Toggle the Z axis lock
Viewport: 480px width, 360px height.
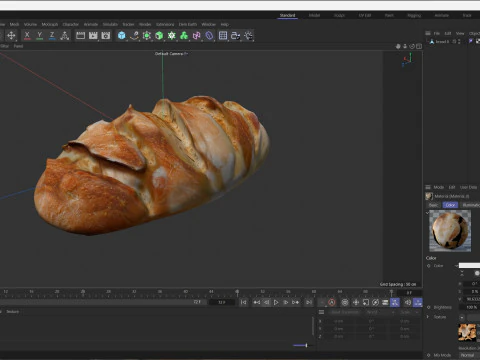click(52, 35)
